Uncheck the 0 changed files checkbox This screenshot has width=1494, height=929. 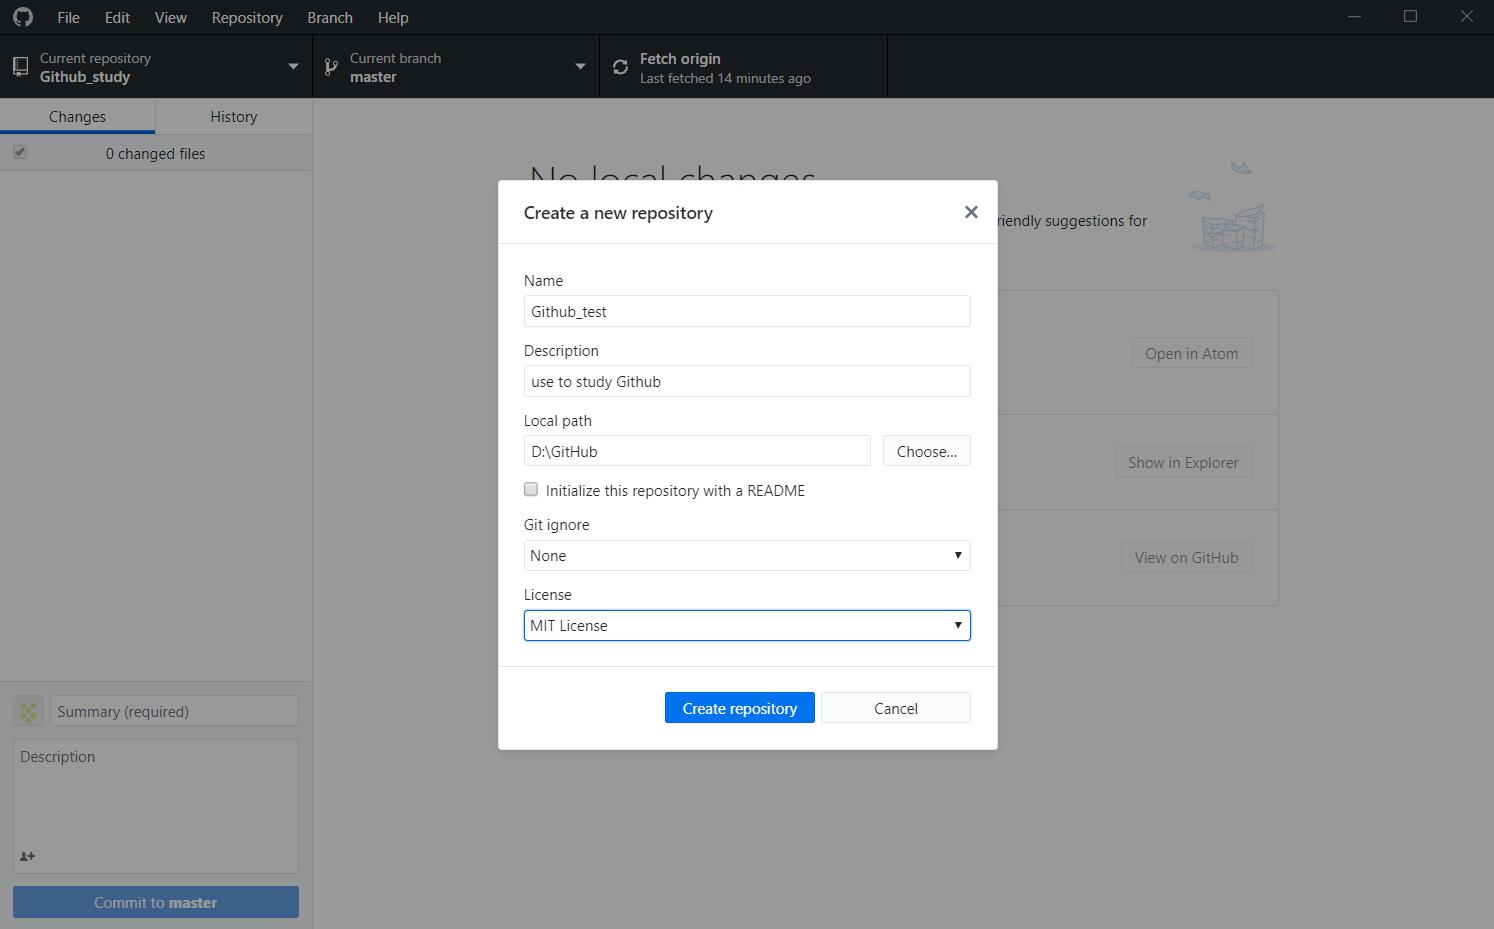(20, 152)
